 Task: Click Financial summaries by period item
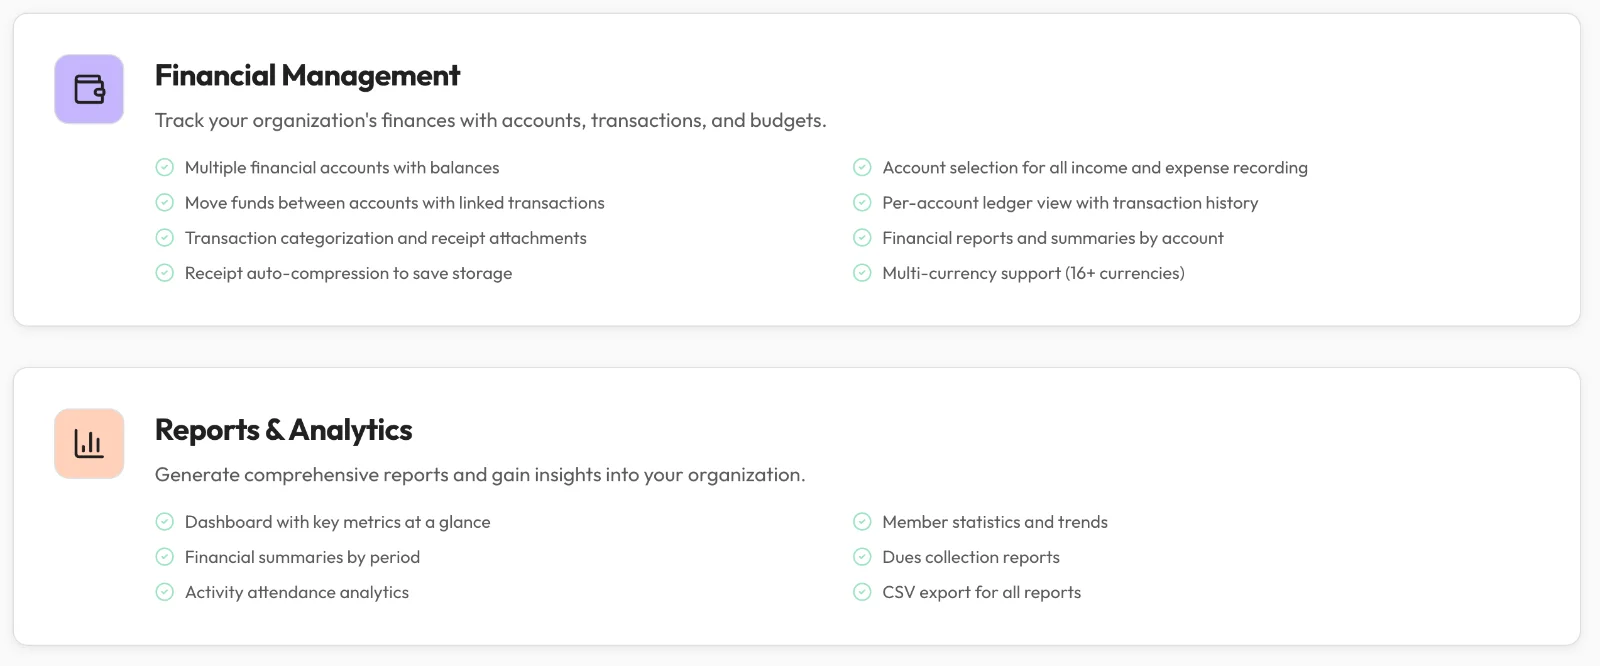click(302, 557)
